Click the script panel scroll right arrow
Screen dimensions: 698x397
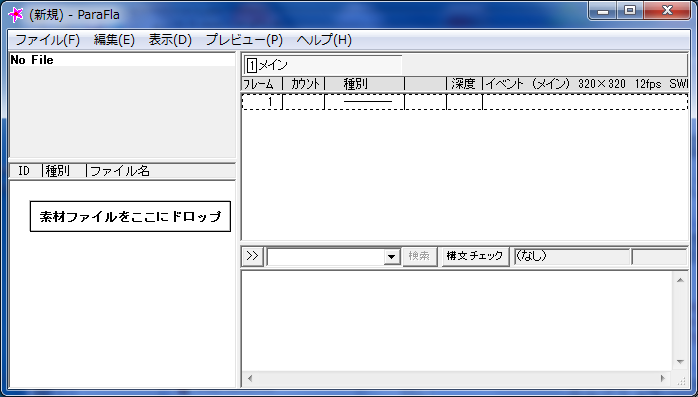click(x=662, y=378)
